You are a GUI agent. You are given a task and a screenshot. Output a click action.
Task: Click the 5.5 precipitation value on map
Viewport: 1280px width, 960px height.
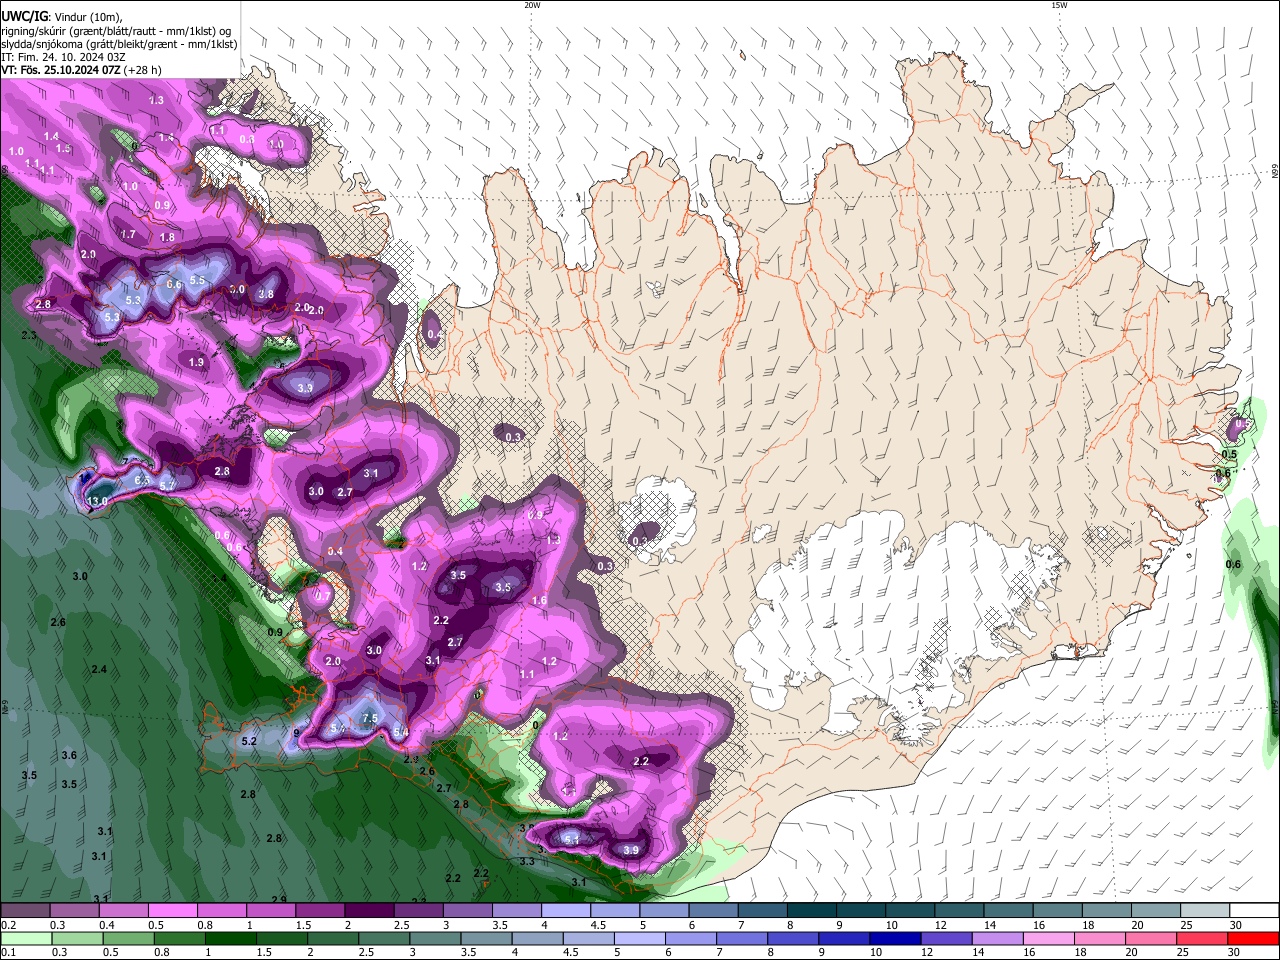(197, 280)
